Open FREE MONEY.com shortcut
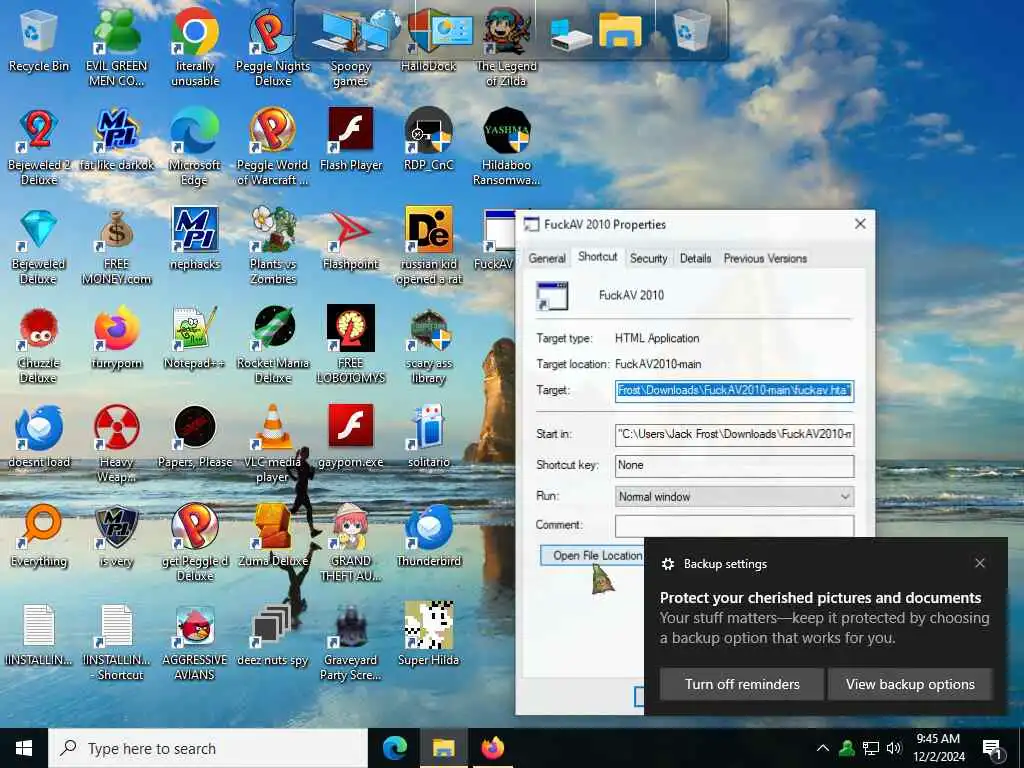Viewport: 1024px width, 768px height. [x=116, y=247]
